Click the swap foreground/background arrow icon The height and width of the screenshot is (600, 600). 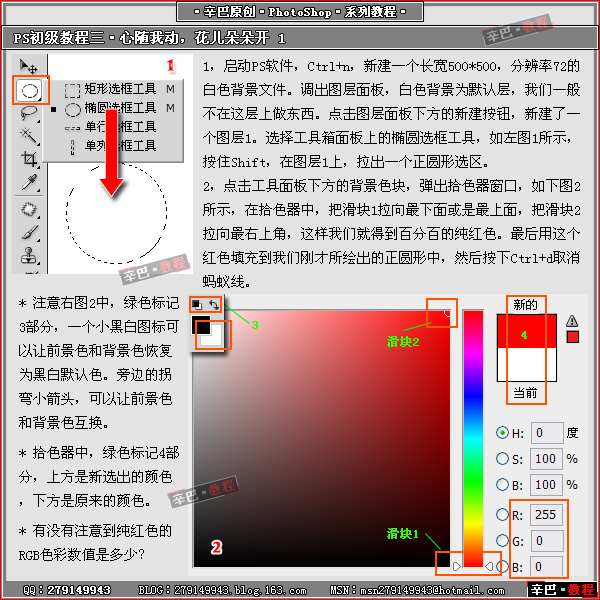pyautogui.click(x=214, y=305)
